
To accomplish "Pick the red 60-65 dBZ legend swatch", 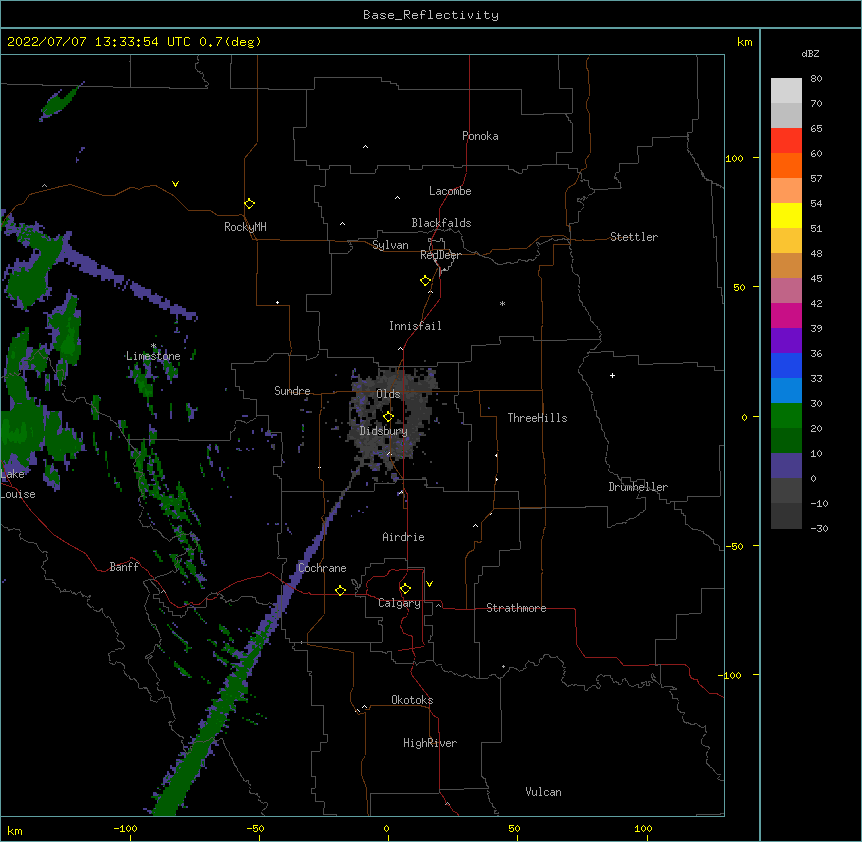I will (x=786, y=140).
